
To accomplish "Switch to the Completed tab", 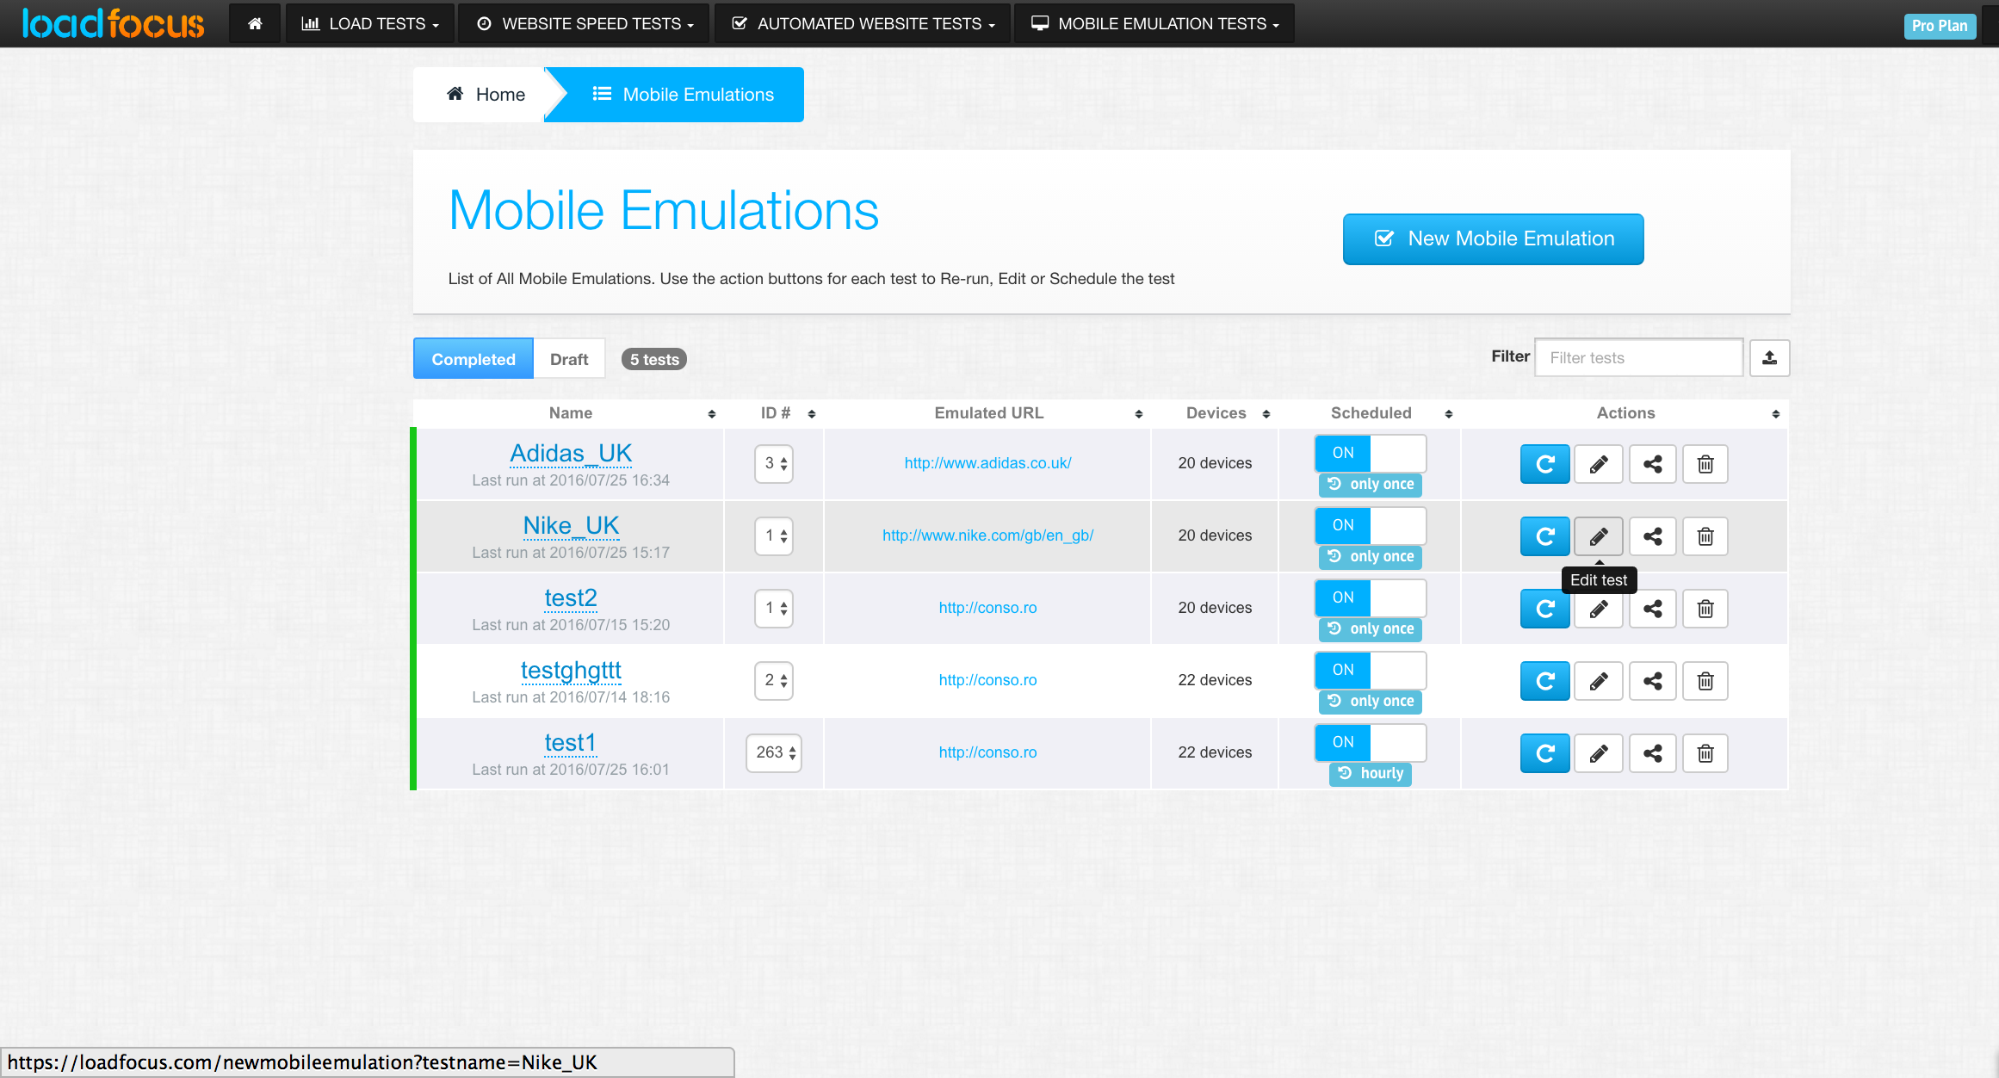I will [x=473, y=359].
